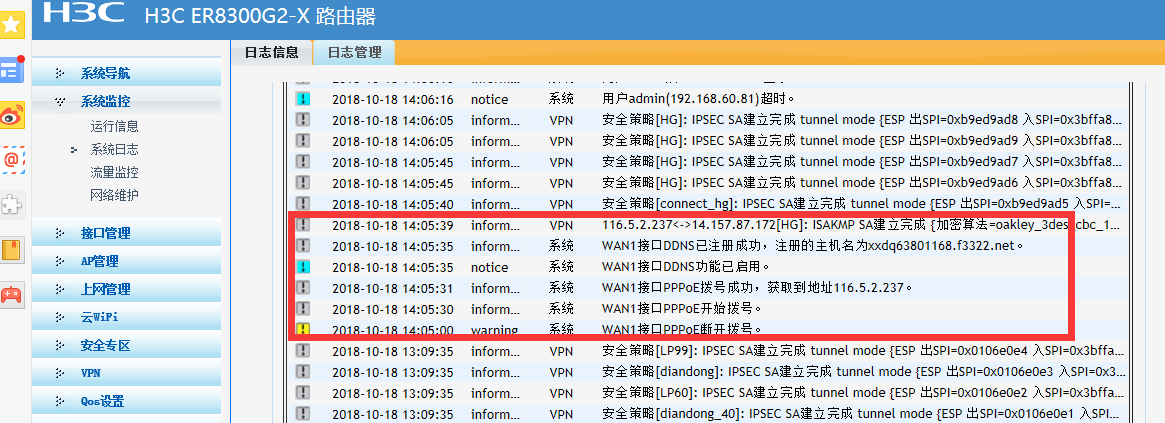Click info icon for DDNS已注册成功 log row
The width and height of the screenshot is (1165, 423).
(x=302, y=245)
